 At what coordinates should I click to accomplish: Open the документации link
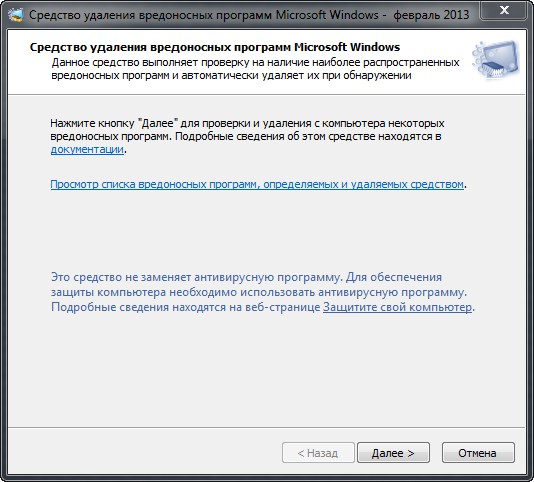coord(87,149)
